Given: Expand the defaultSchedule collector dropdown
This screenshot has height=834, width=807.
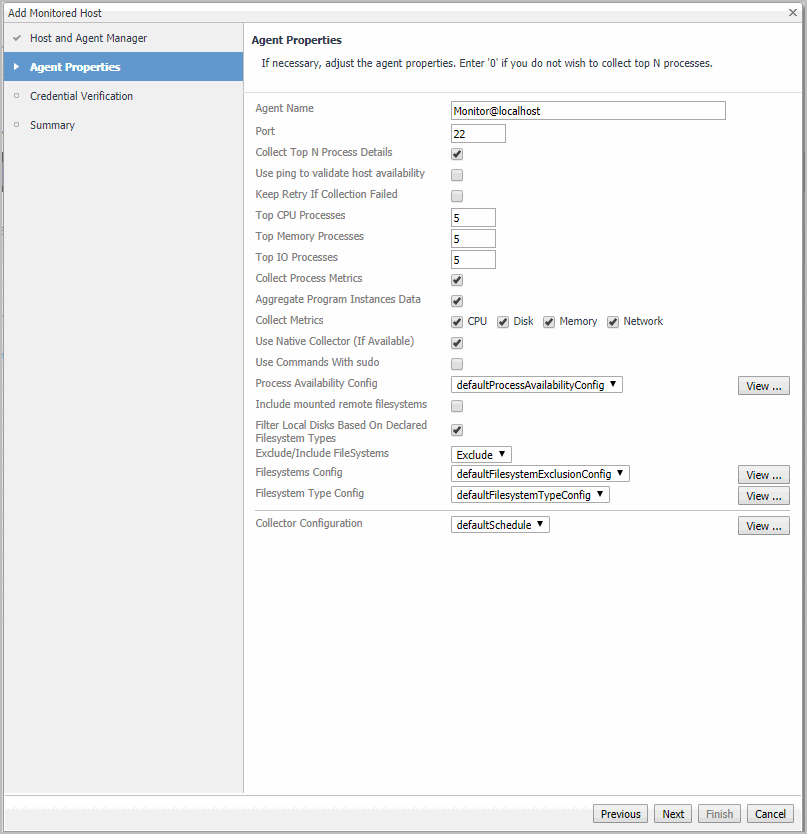Looking at the screenshot, I should [500, 525].
